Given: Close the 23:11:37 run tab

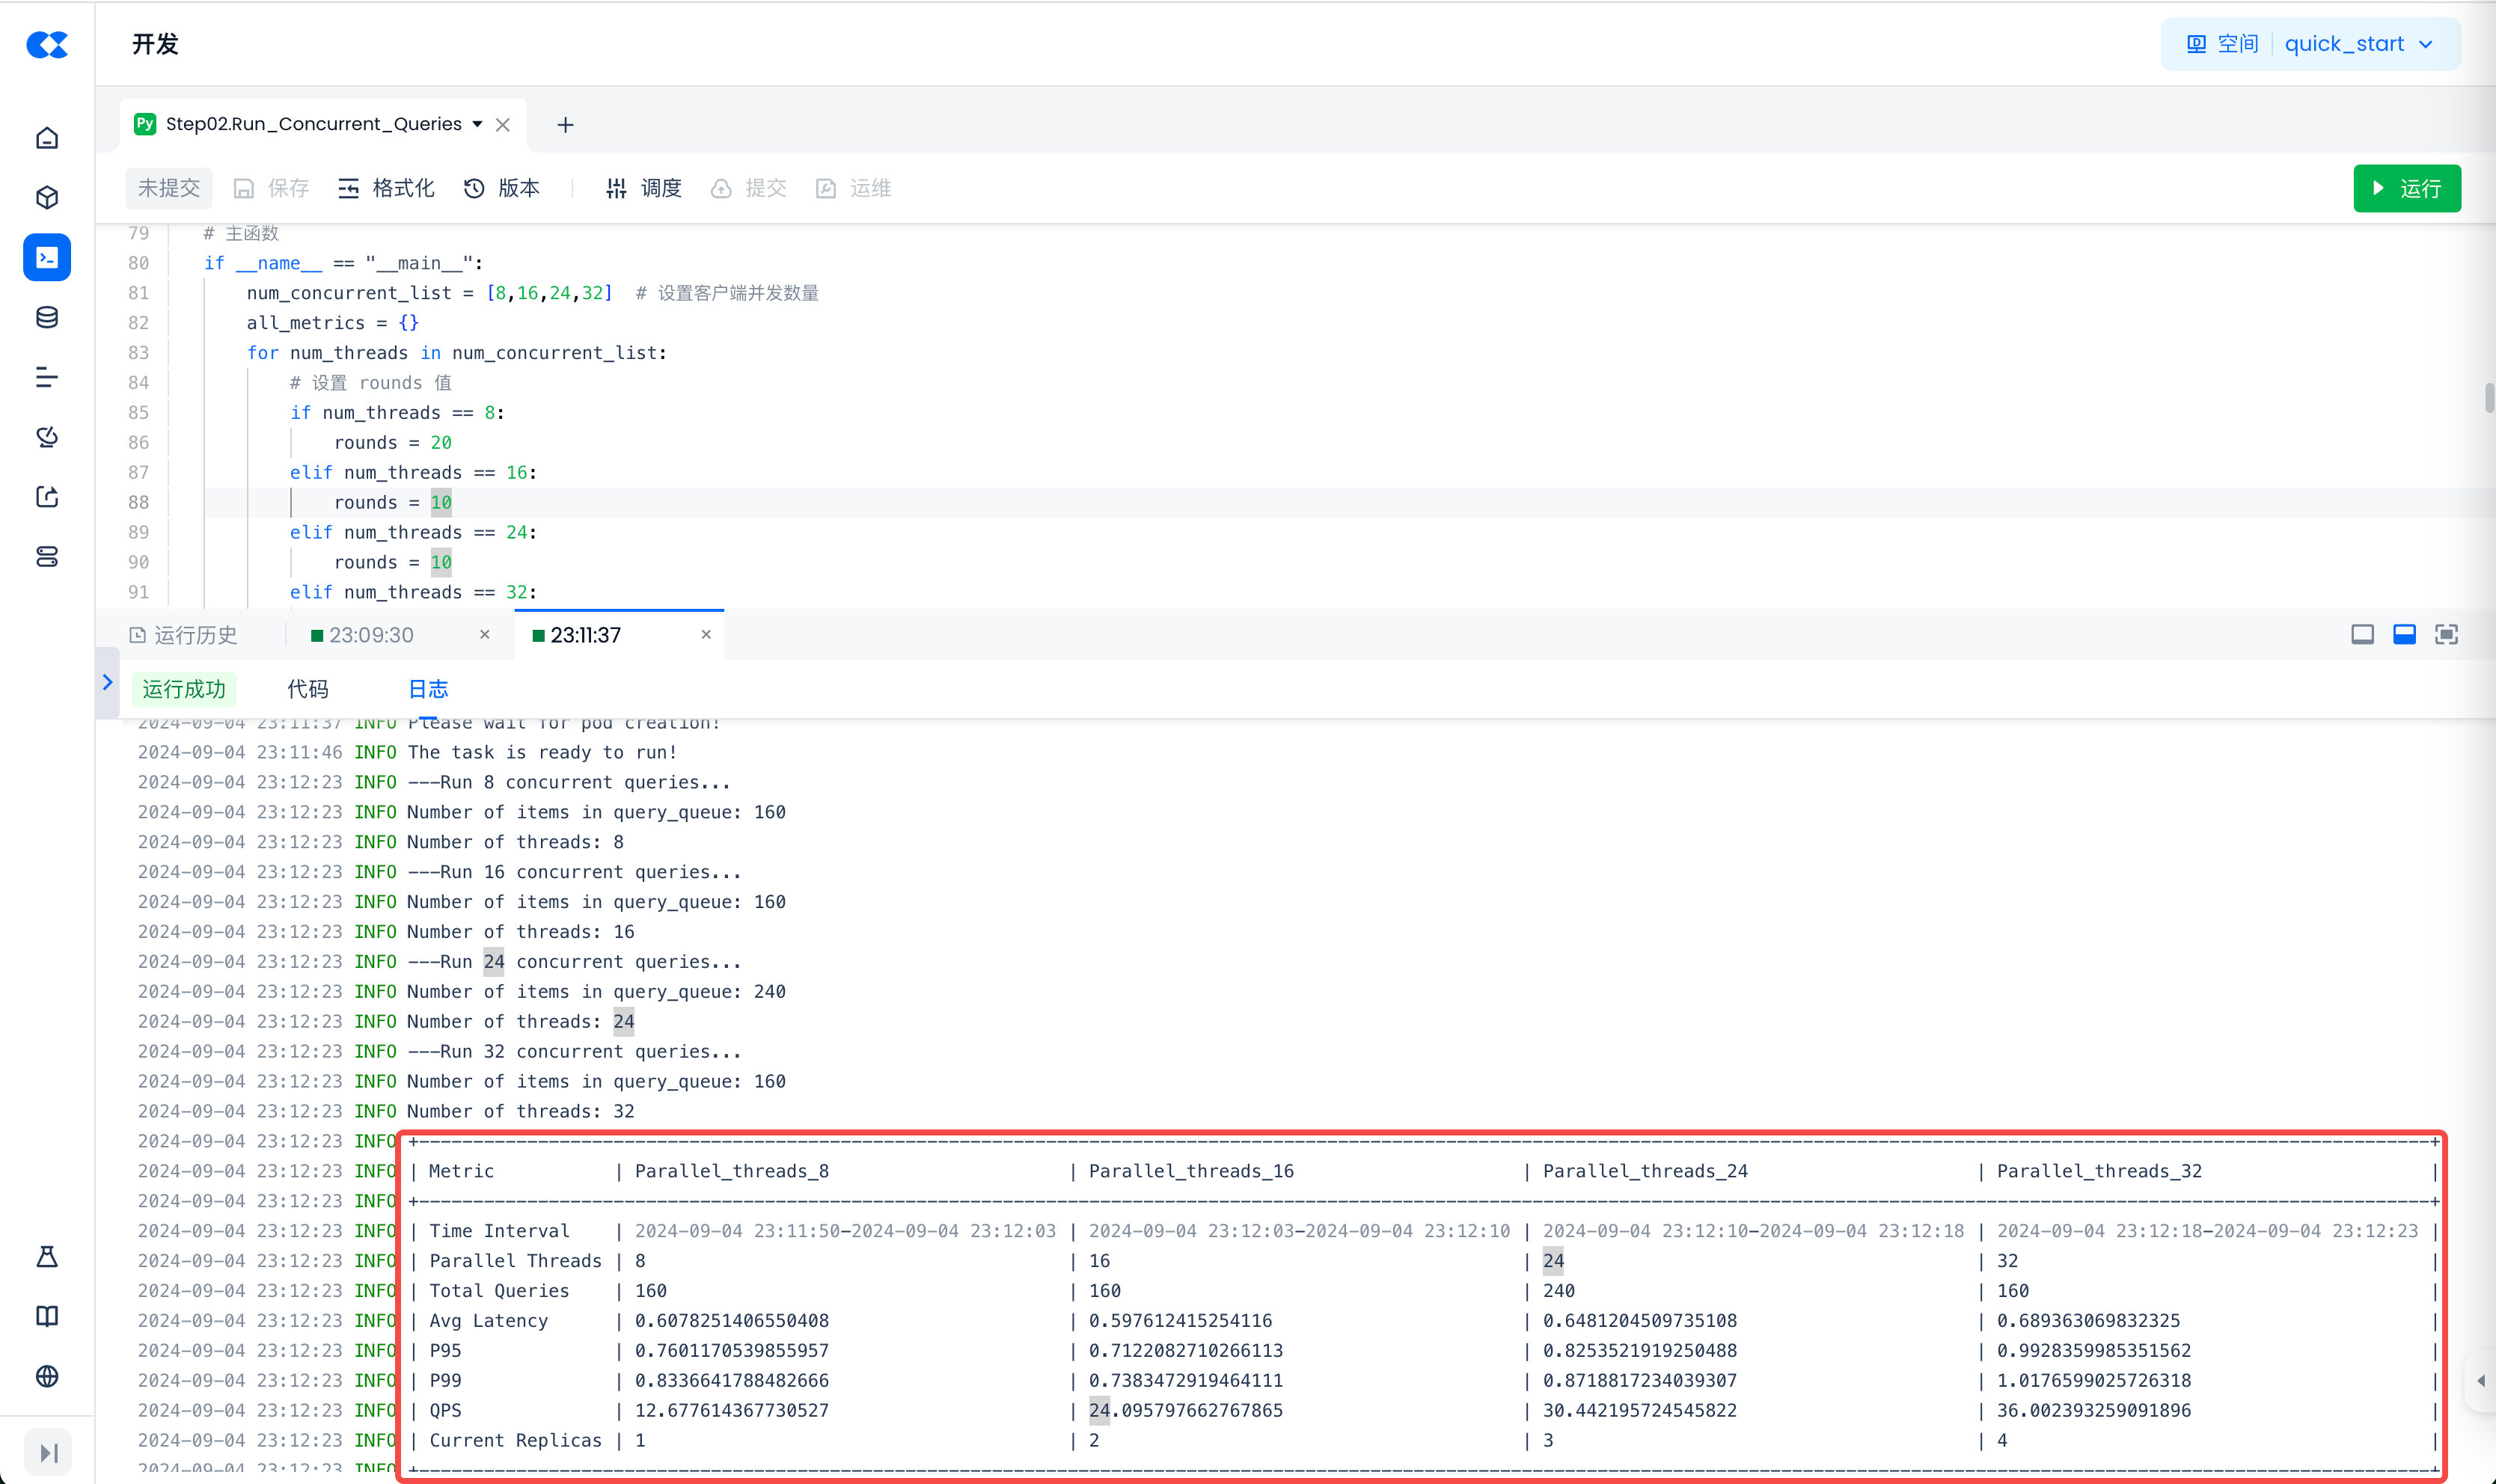Looking at the screenshot, I should tap(706, 634).
